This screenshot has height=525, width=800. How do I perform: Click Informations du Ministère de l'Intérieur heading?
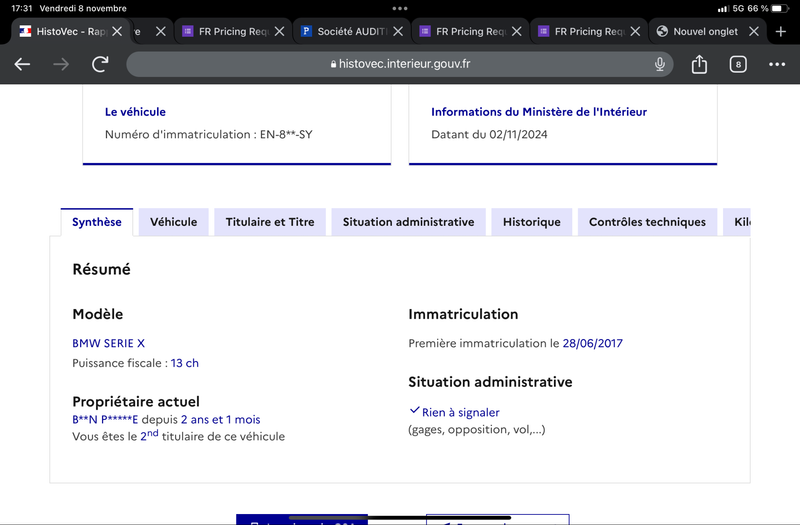(539, 112)
